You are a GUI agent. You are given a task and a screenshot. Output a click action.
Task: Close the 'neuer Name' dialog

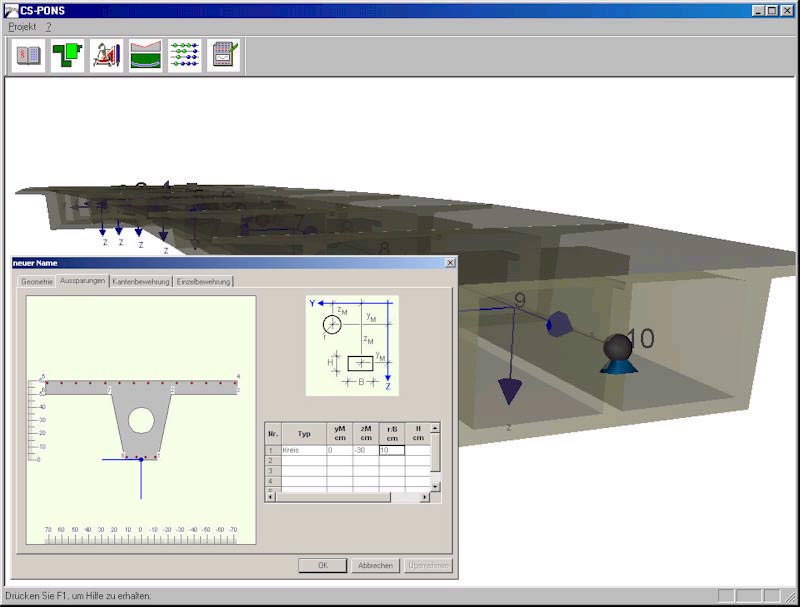coord(449,263)
